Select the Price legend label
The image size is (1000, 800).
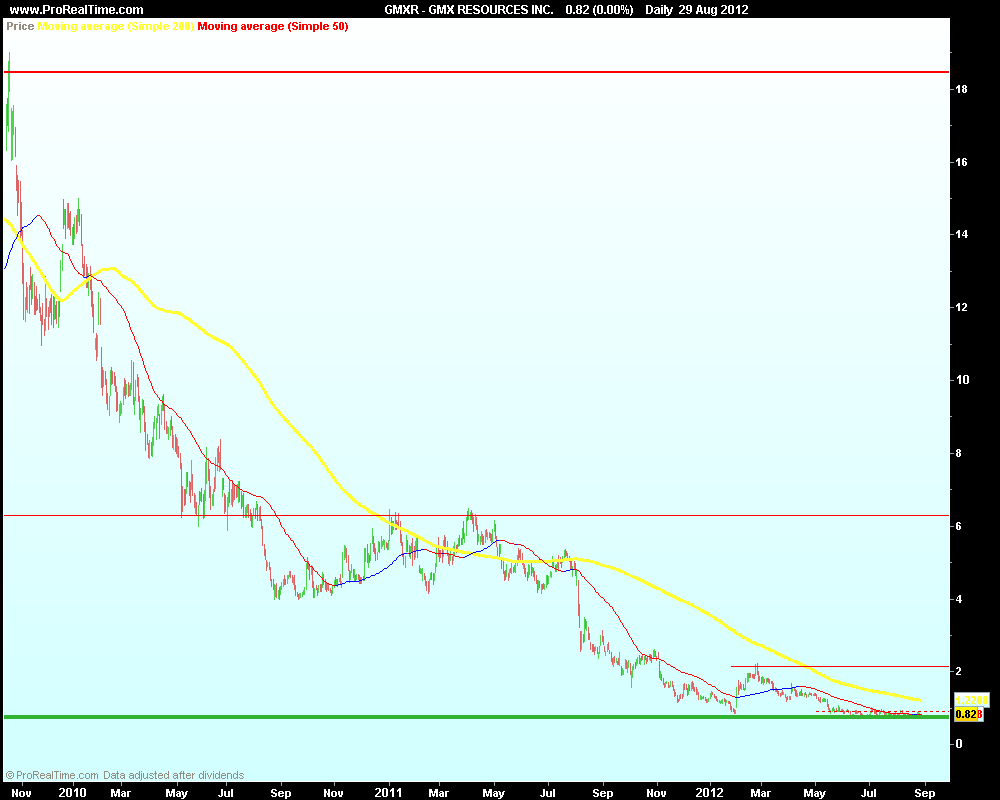coord(20,26)
